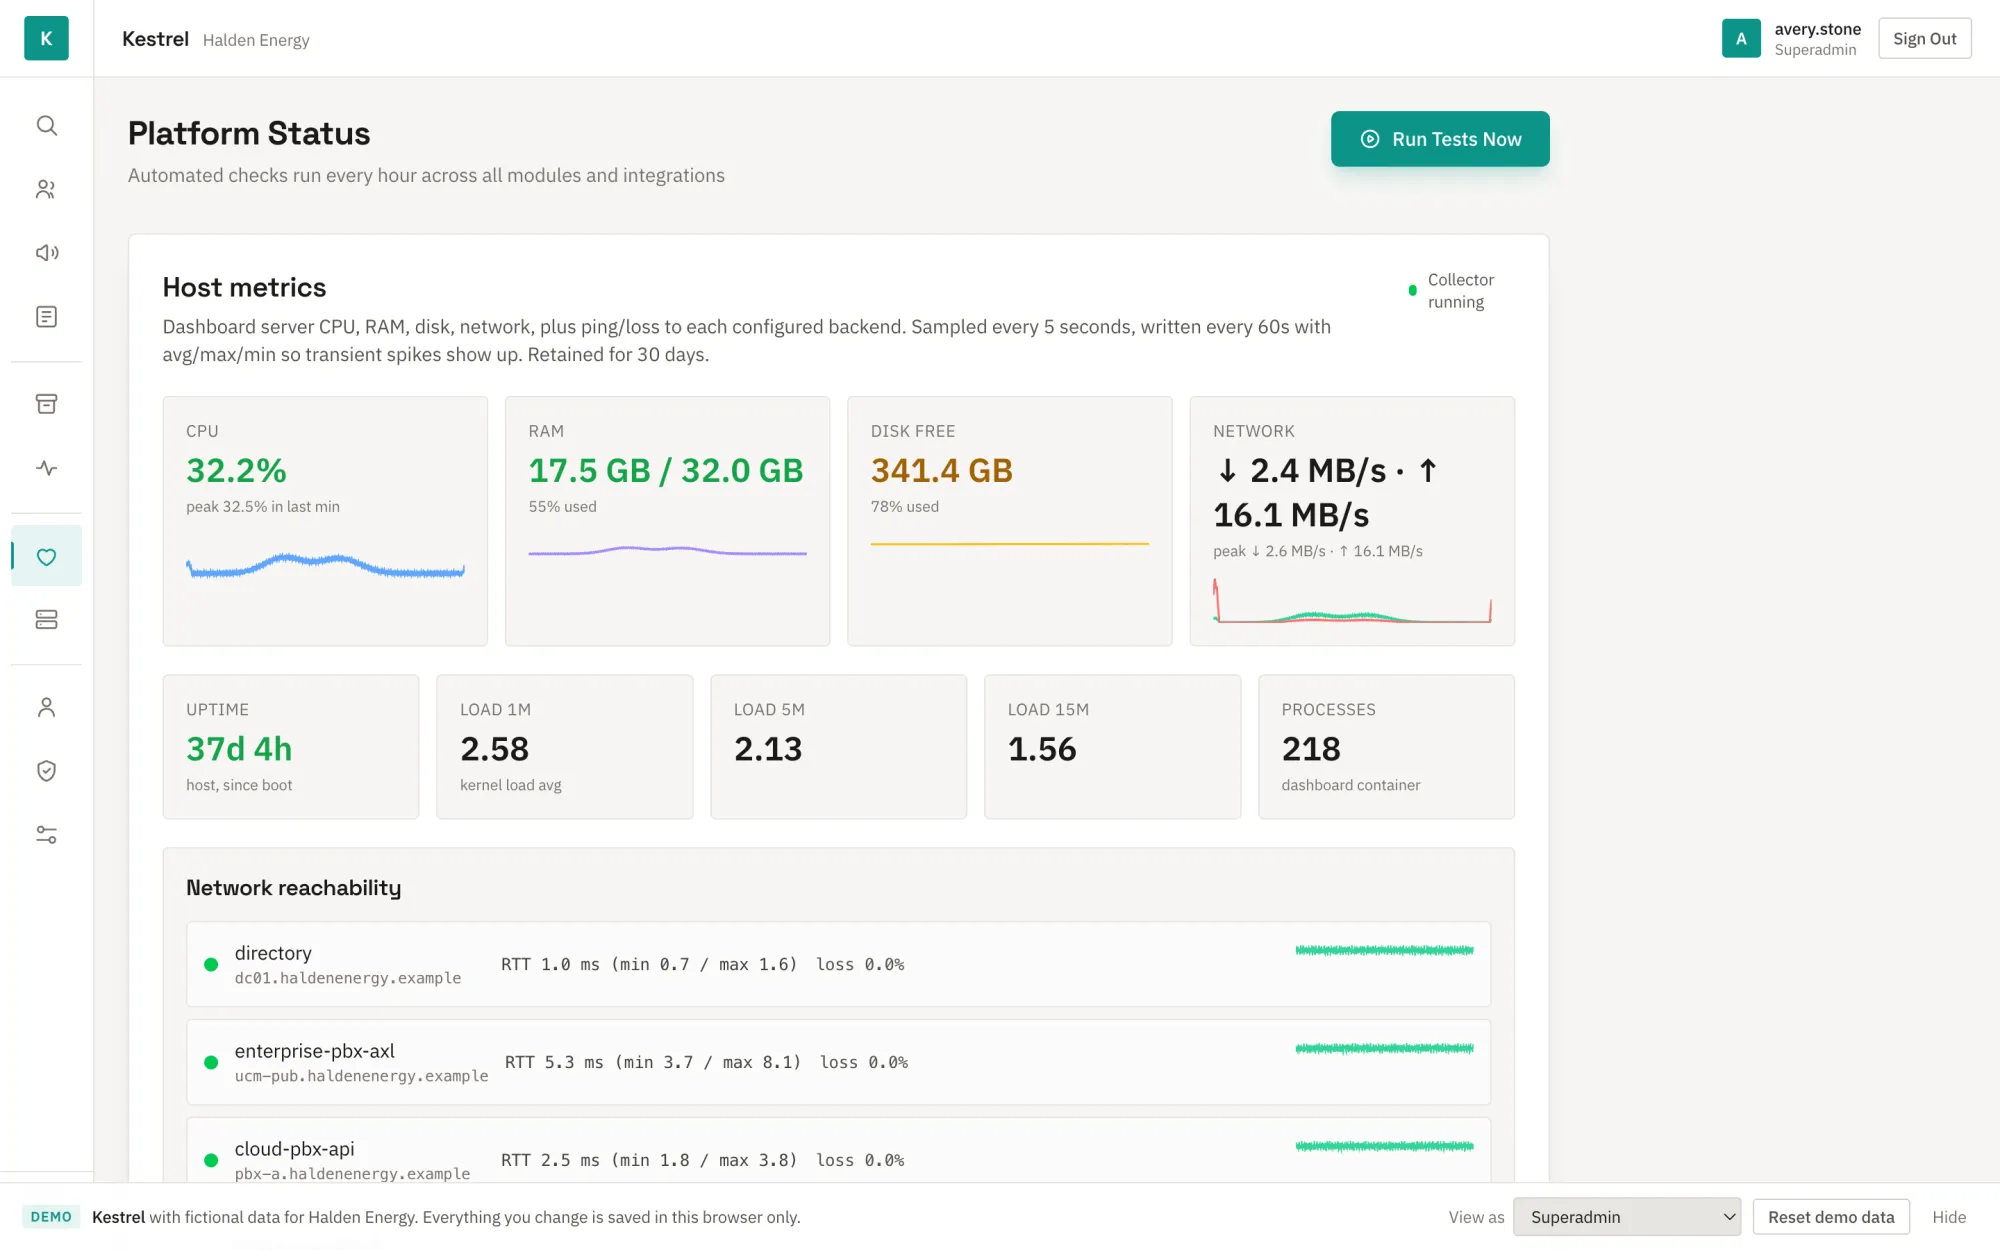Click Reset demo data button
The image size is (2000, 1250).
pyautogui.click(x=1831, y=1217)
